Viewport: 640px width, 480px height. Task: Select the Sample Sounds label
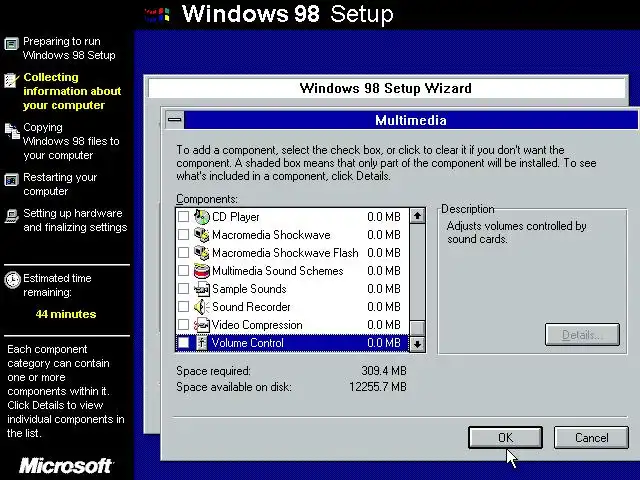click(249, 289)
